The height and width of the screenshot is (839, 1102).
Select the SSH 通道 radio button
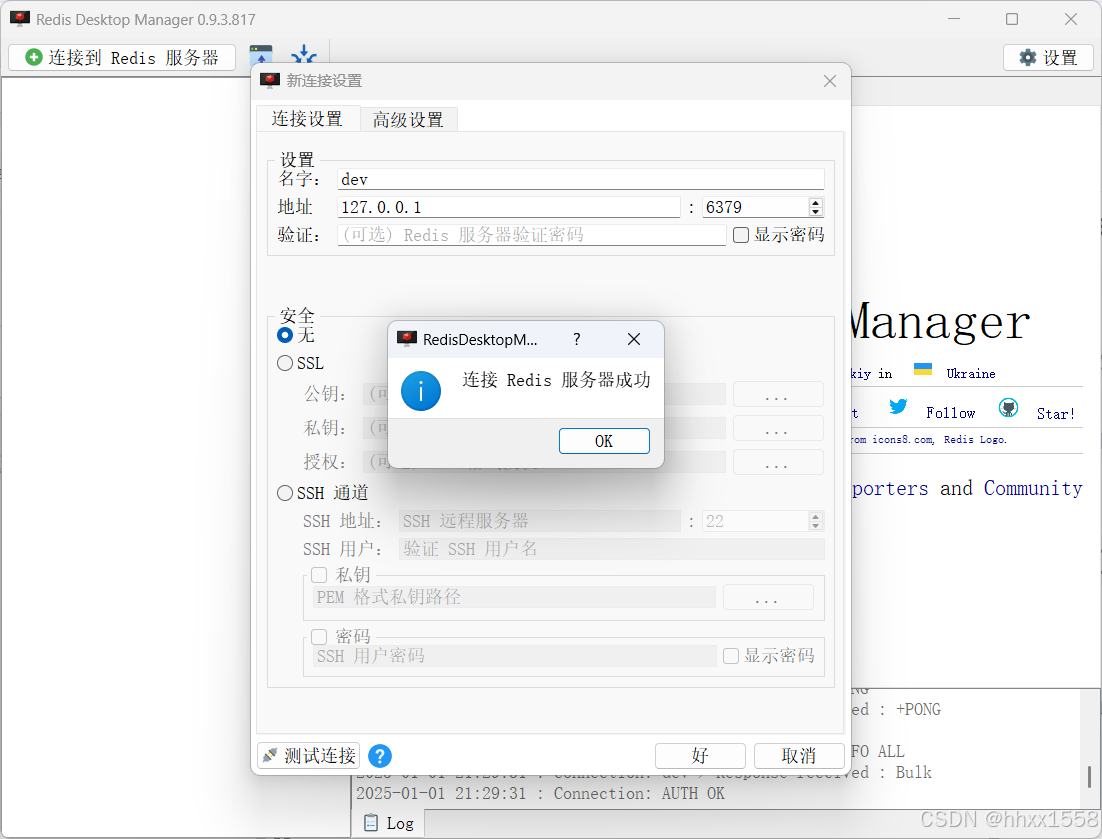[x=285, y=493]
